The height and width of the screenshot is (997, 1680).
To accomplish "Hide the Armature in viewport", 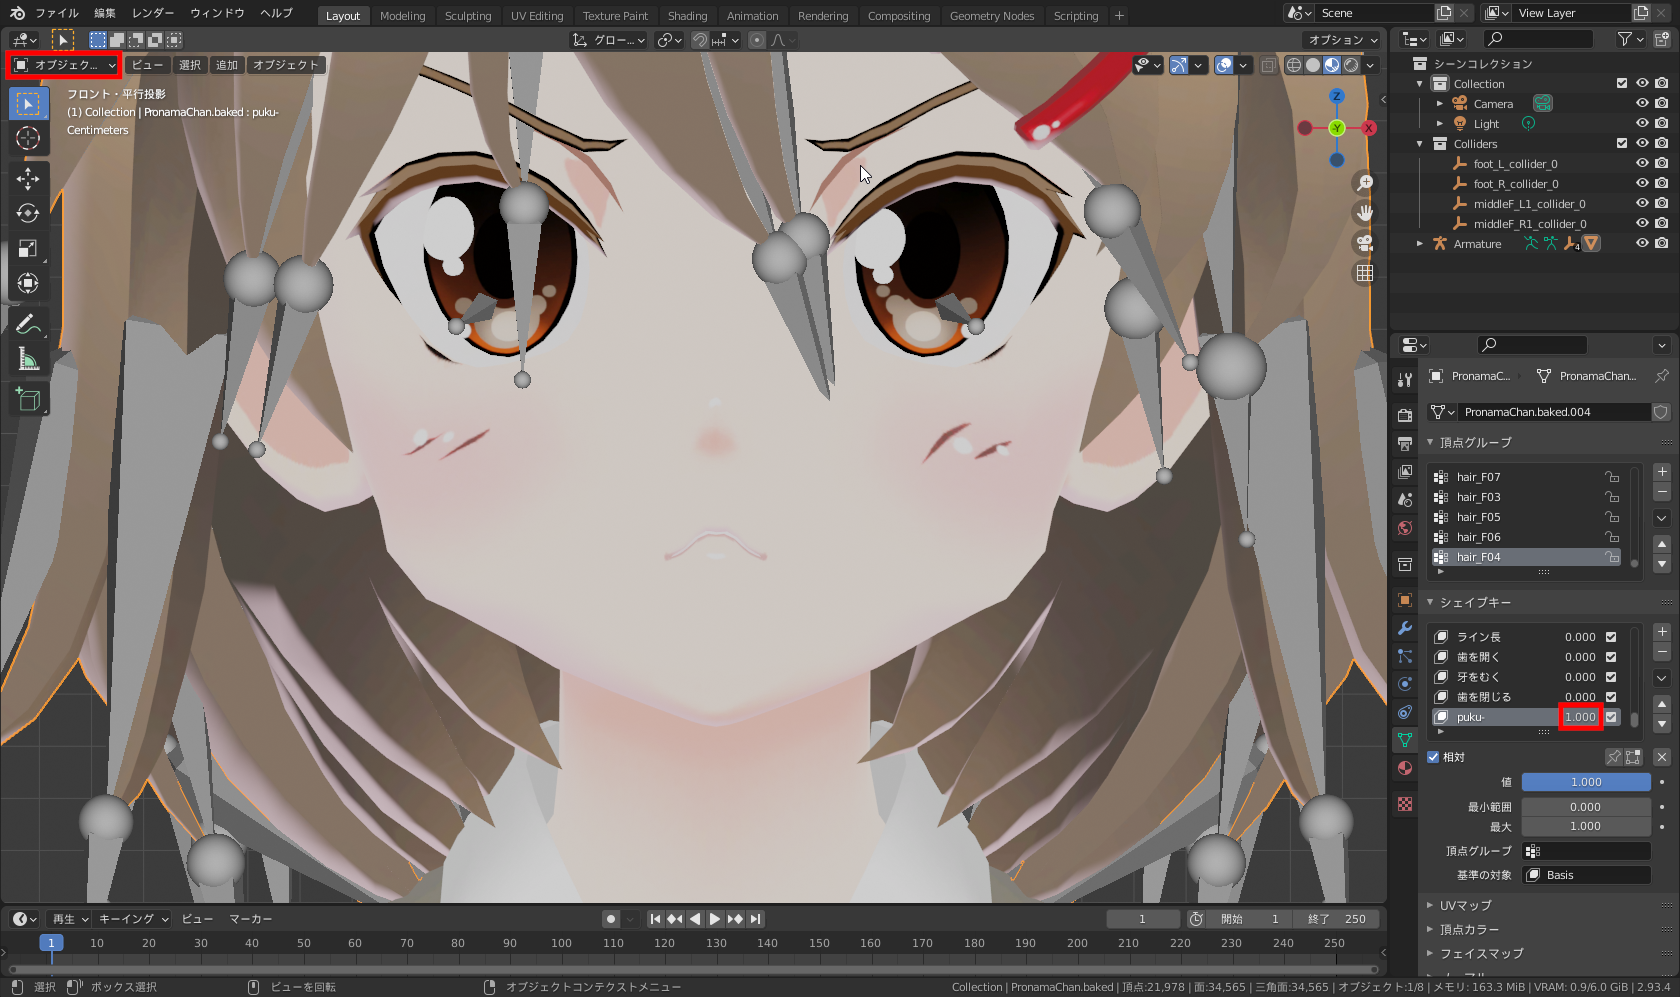I will click(x=1642, y=243).
